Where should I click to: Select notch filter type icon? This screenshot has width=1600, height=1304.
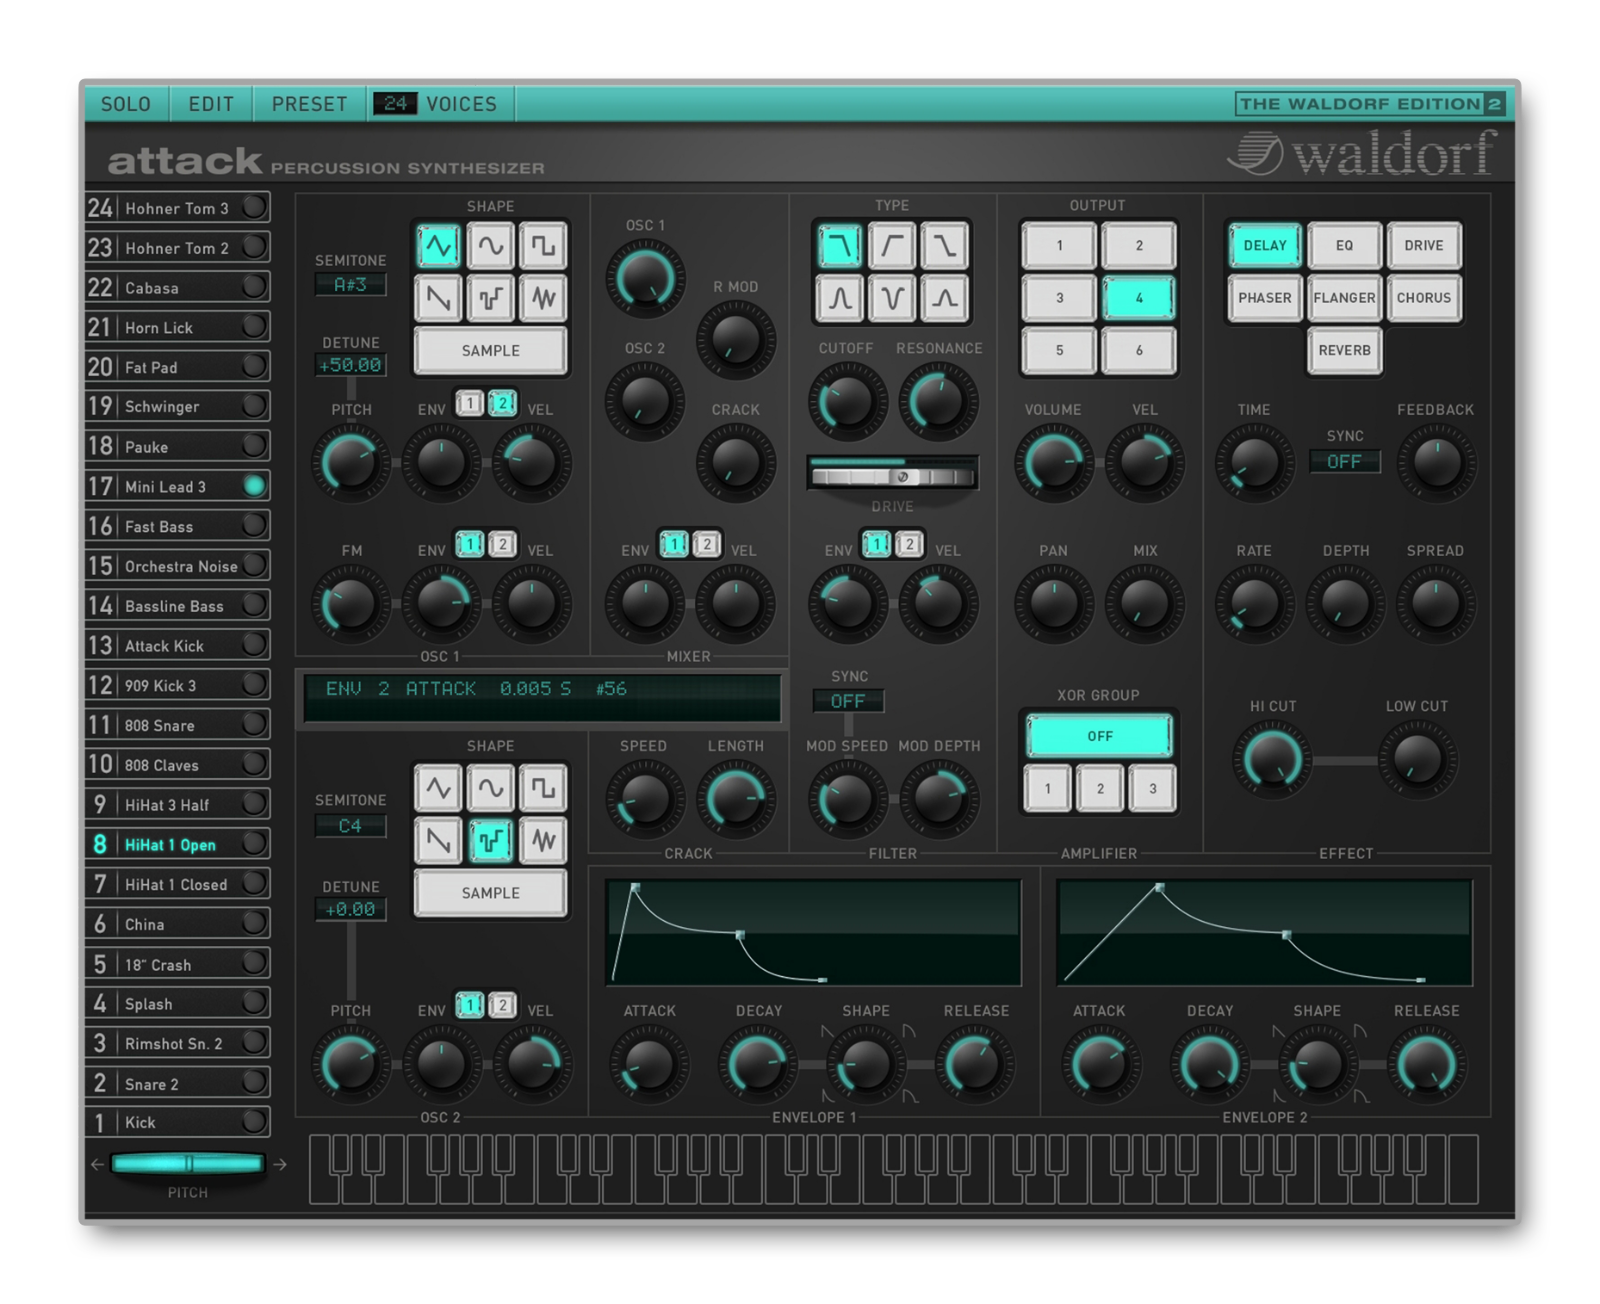click(x=891, y=298)
